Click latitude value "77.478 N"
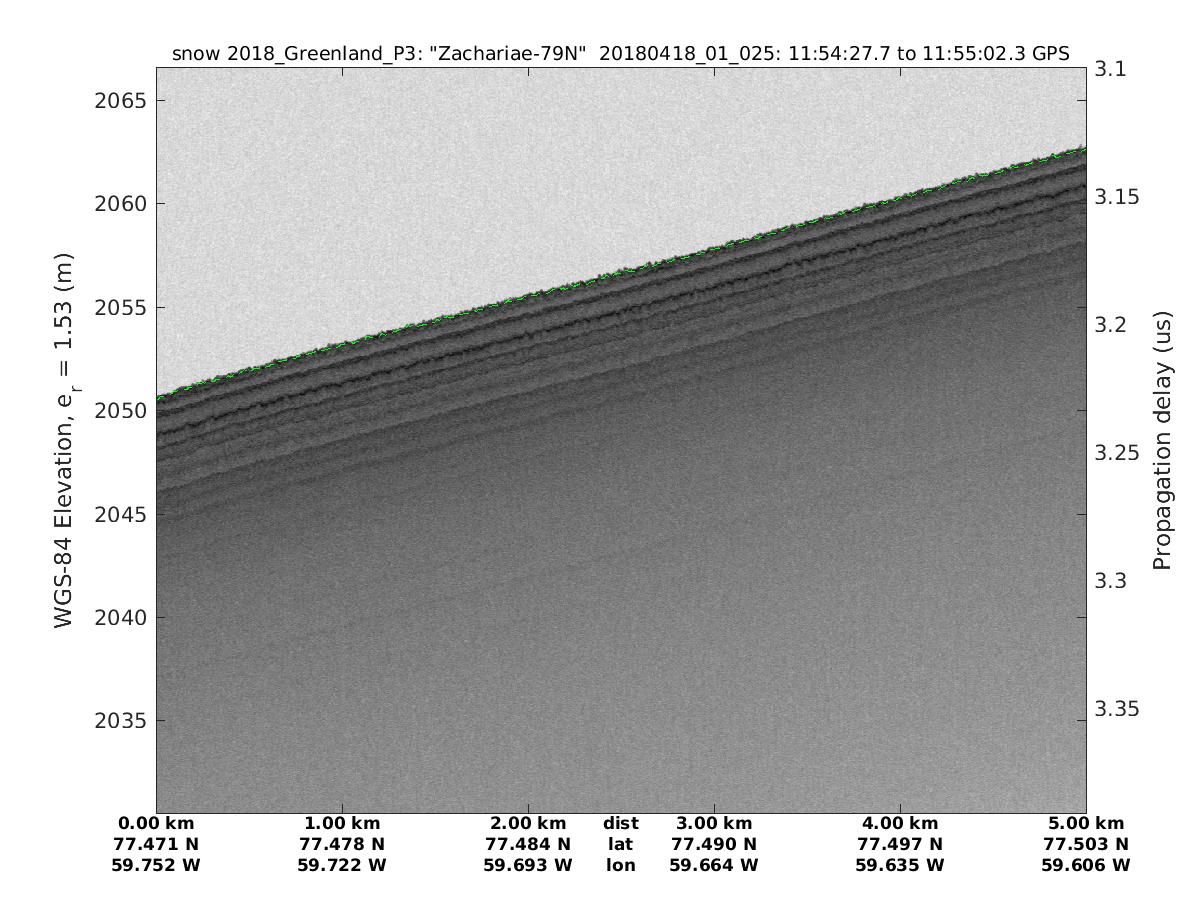This screenshot has height=900, width=1200. (x=342, y=844)
